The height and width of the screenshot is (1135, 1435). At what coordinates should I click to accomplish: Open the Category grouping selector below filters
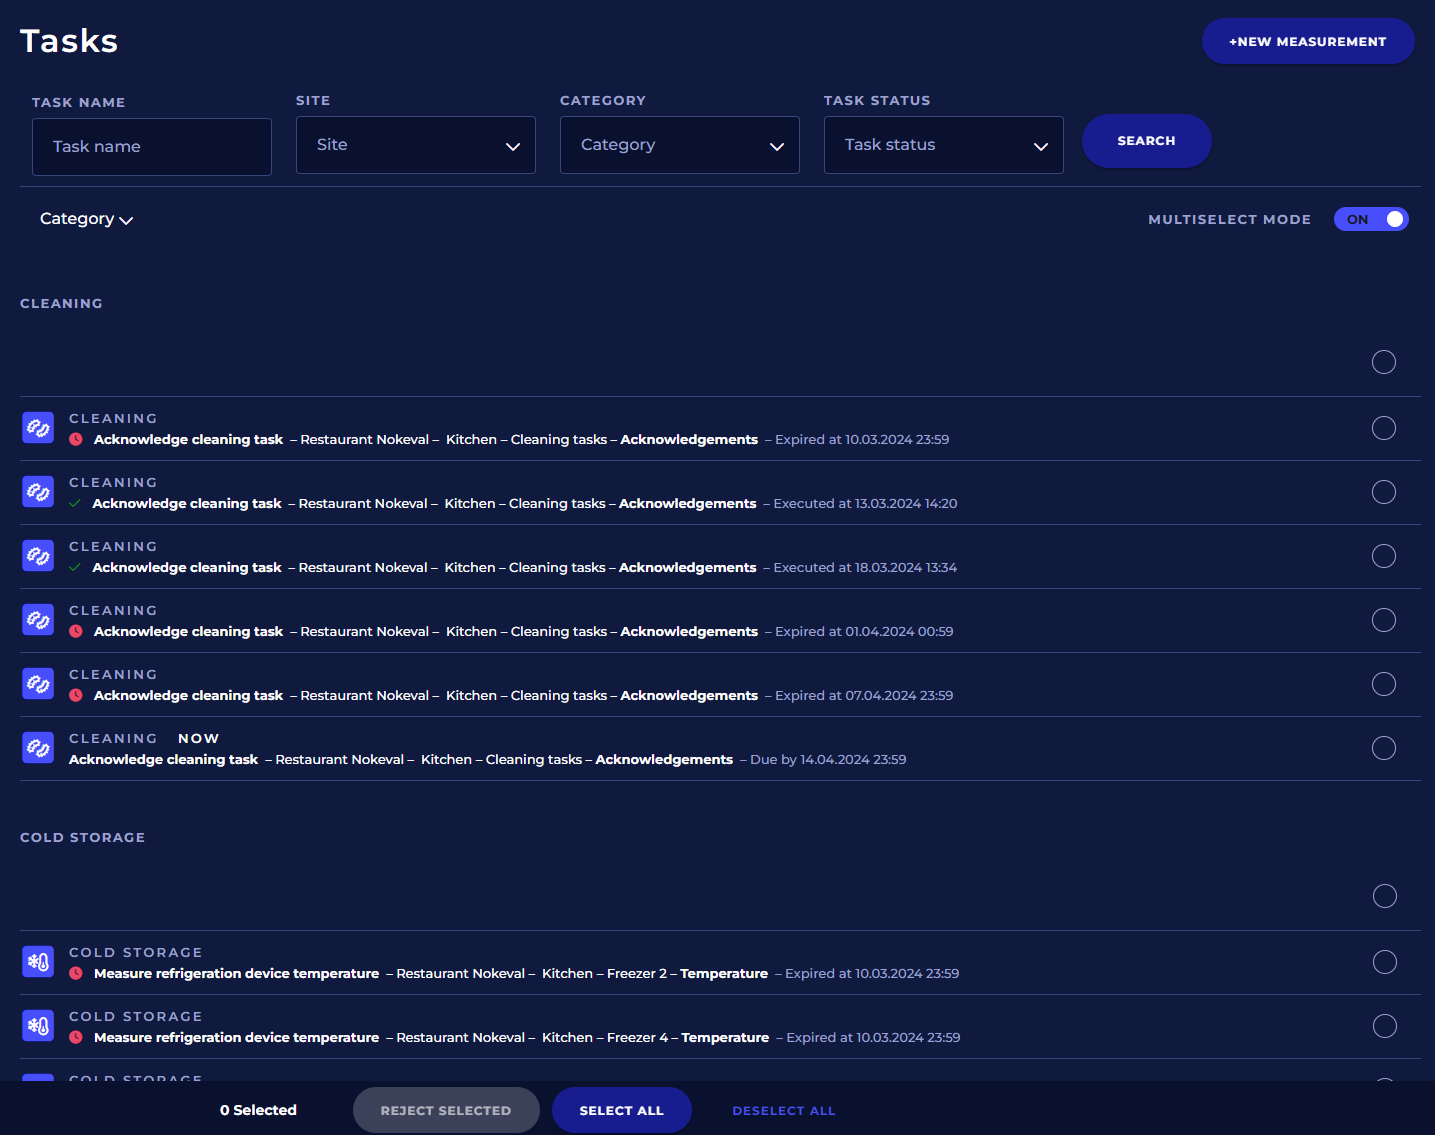86,219
